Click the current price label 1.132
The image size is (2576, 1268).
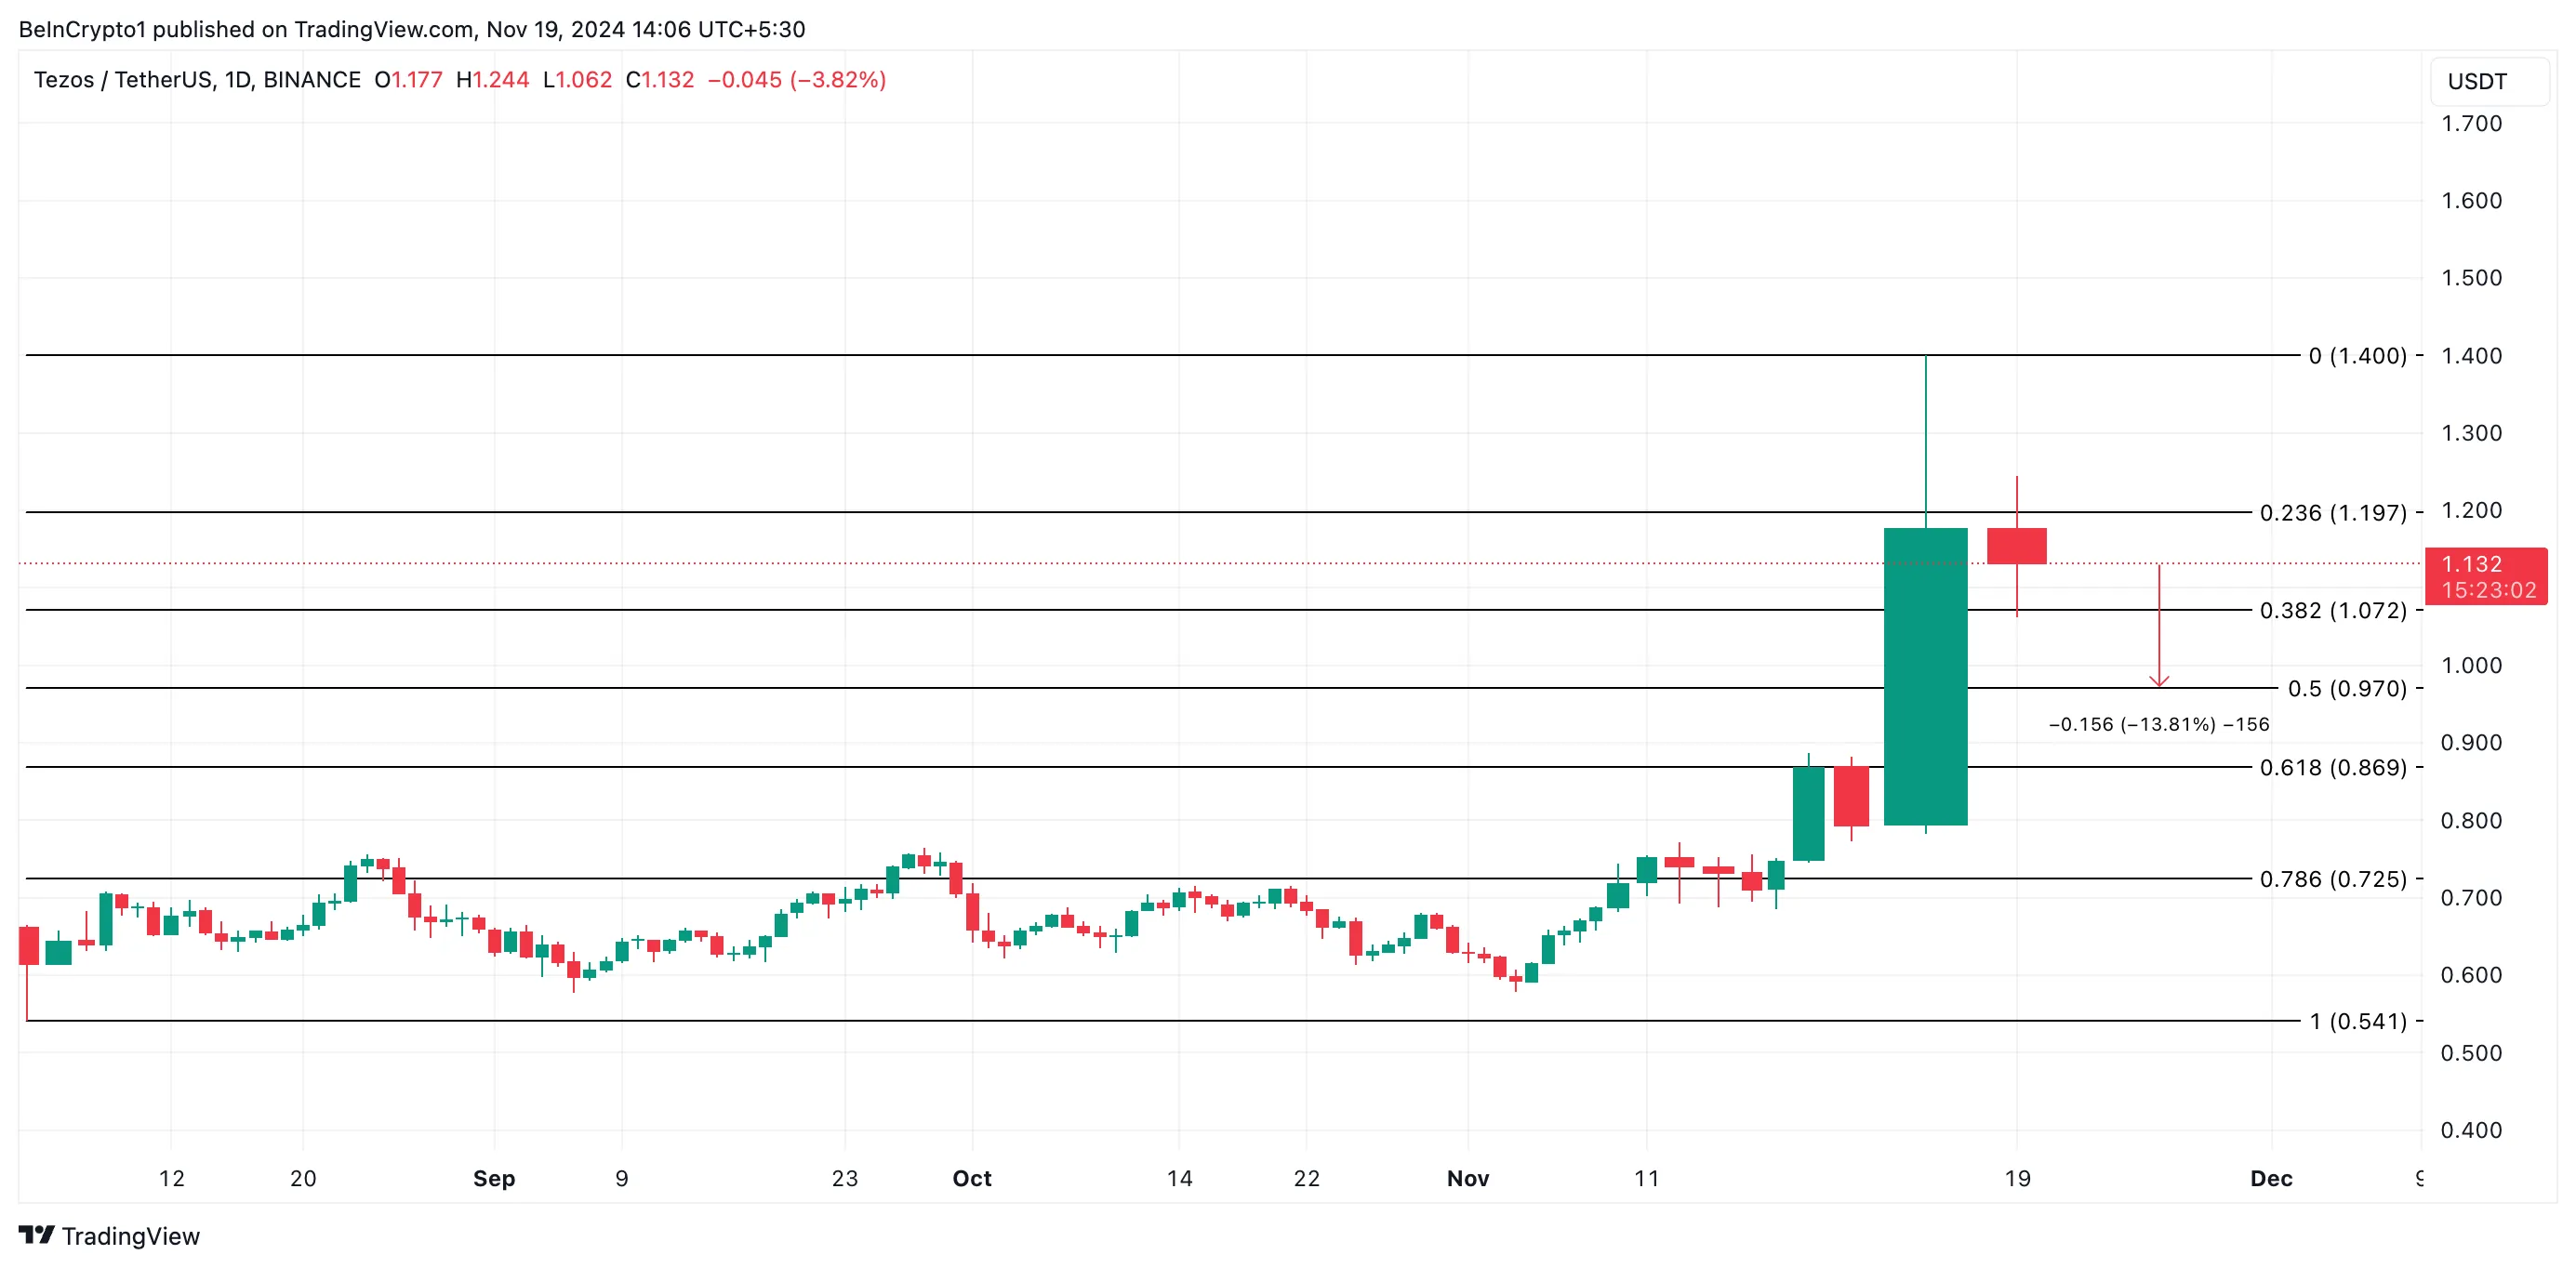(x=2486, y=576)
